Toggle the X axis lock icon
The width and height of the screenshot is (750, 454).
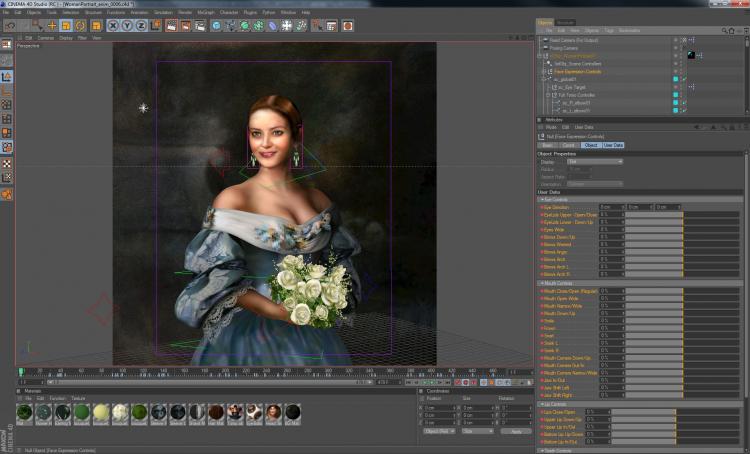[x=113, y=25]
